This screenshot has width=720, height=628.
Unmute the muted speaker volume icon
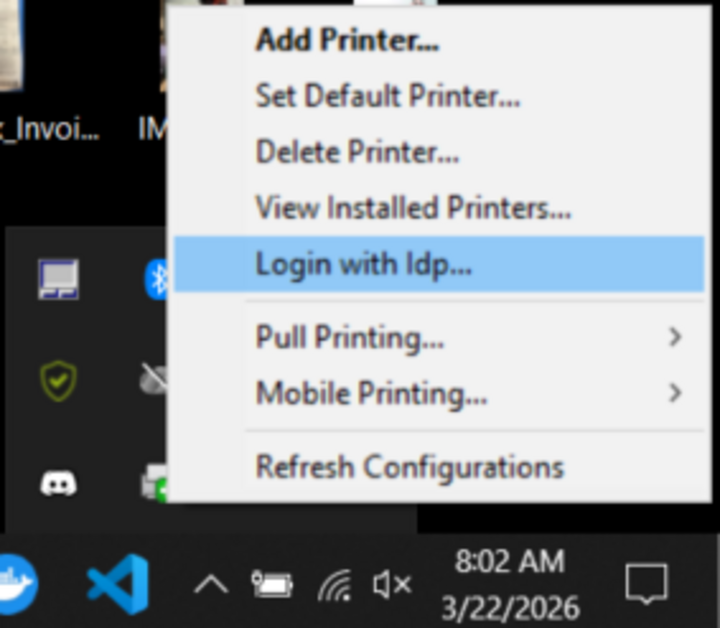(x=391, y=585)
